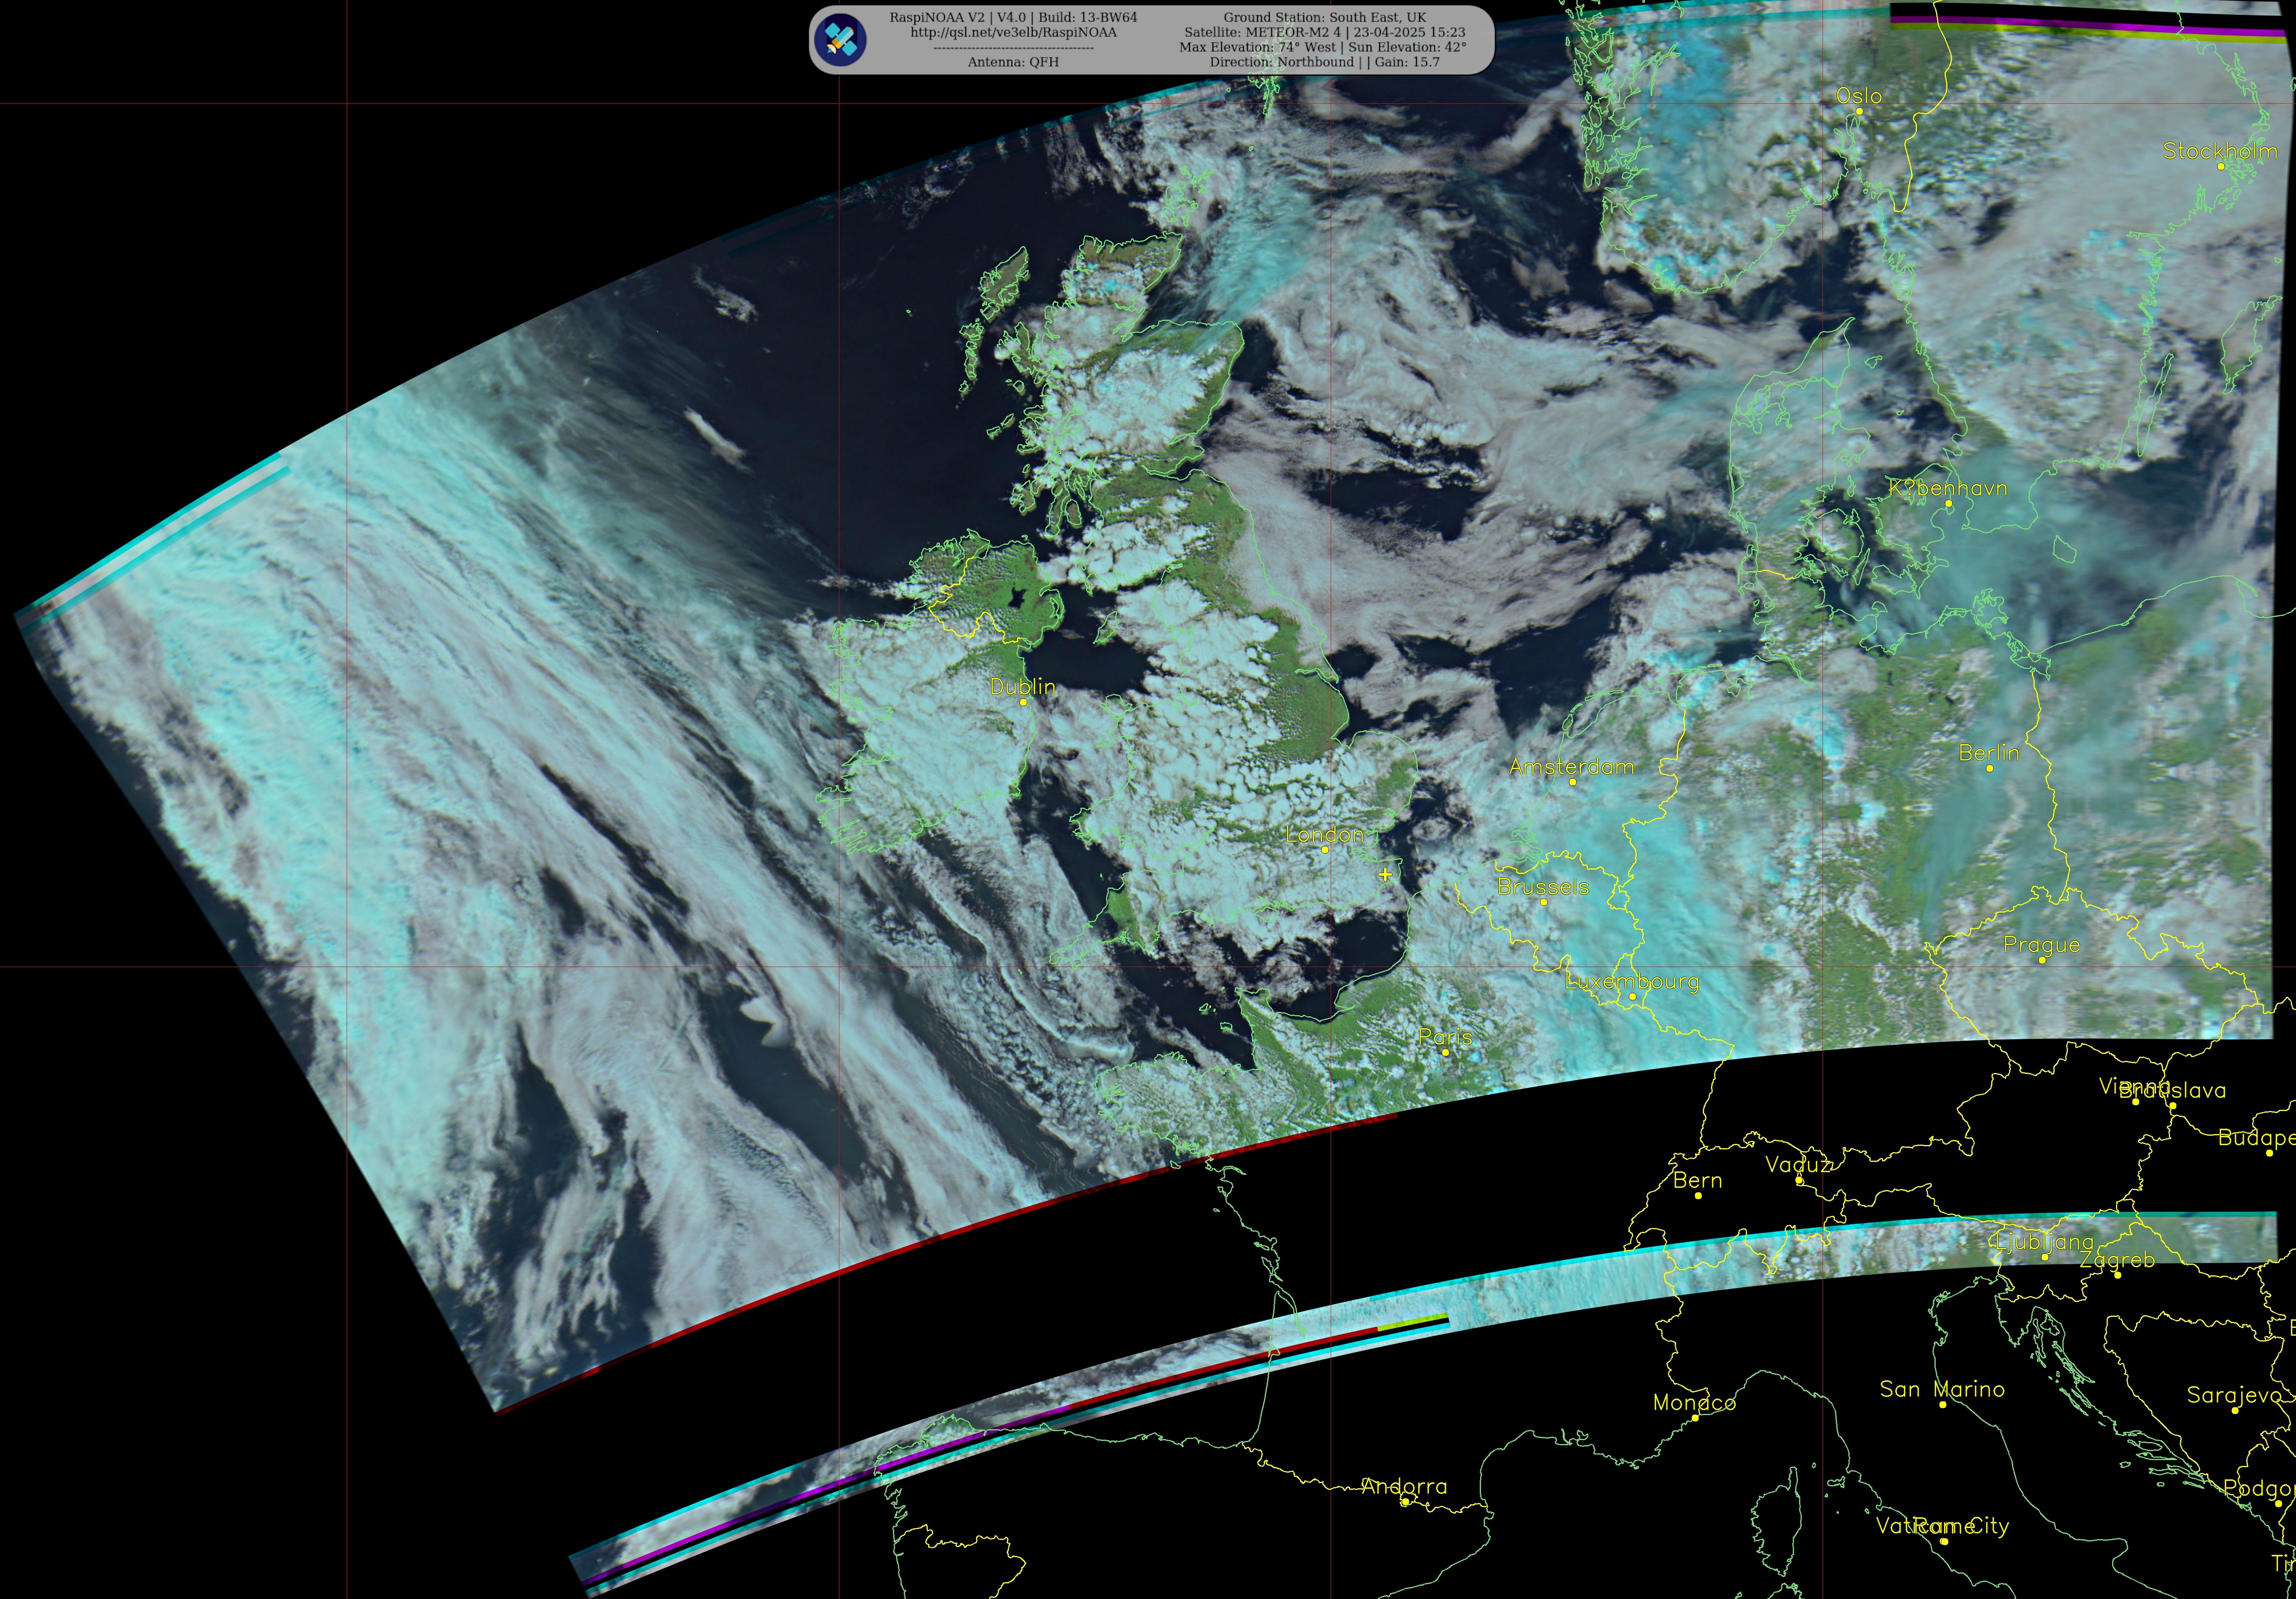Click the Brussels city label
This screenshot has height=1599, width=2296.
(x=1543, y=887)
